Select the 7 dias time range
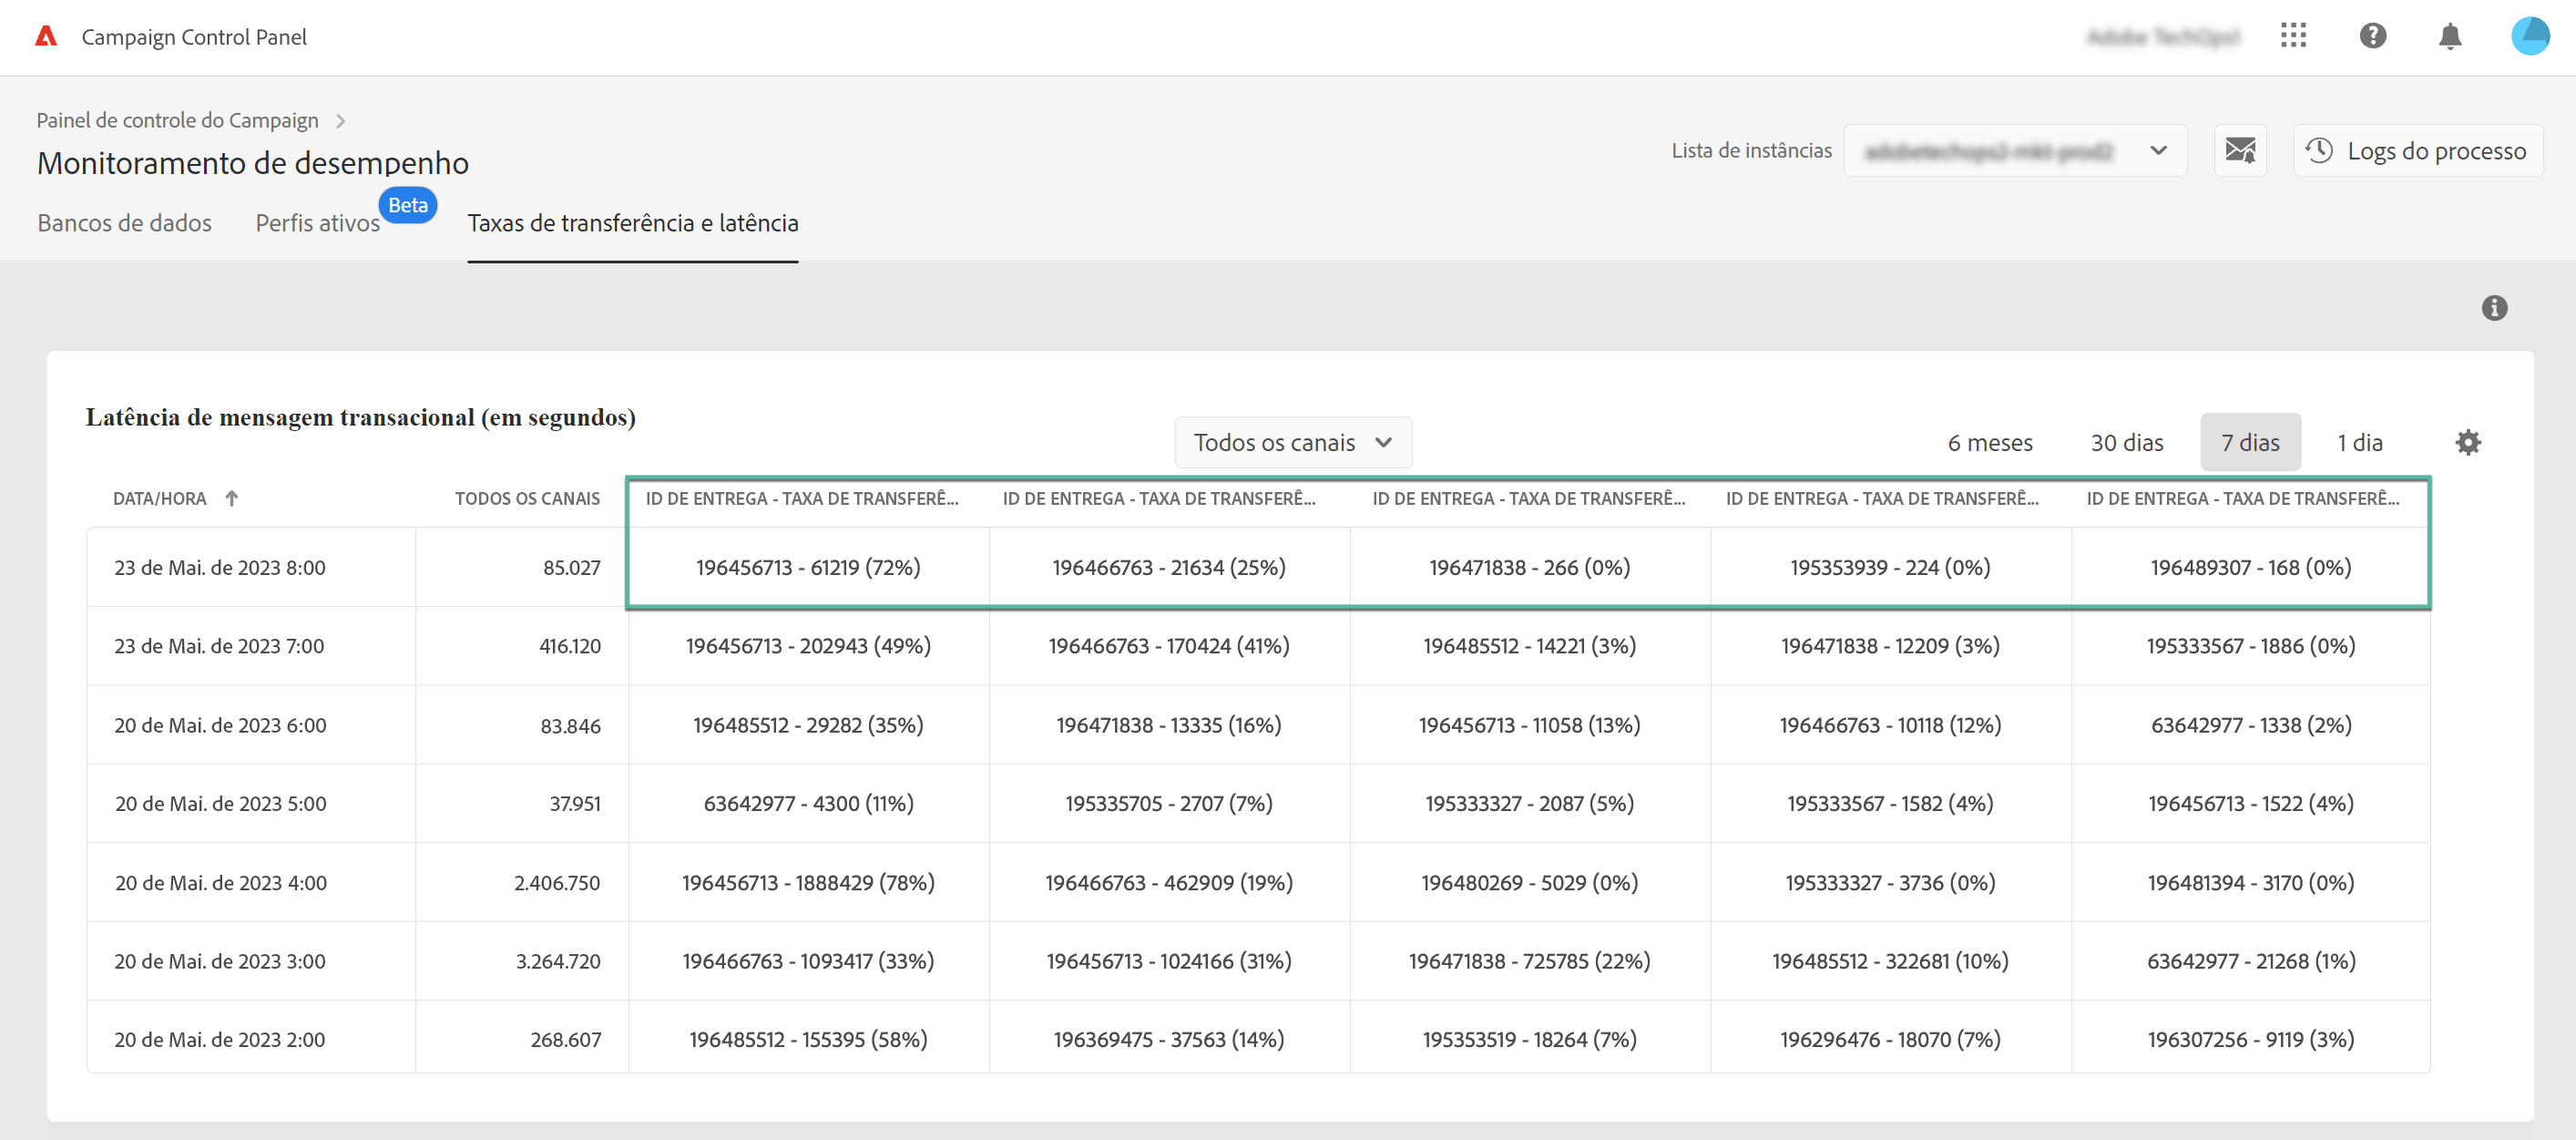The height and width of the screenshot is (1140, 2576). pos(2250,443)
